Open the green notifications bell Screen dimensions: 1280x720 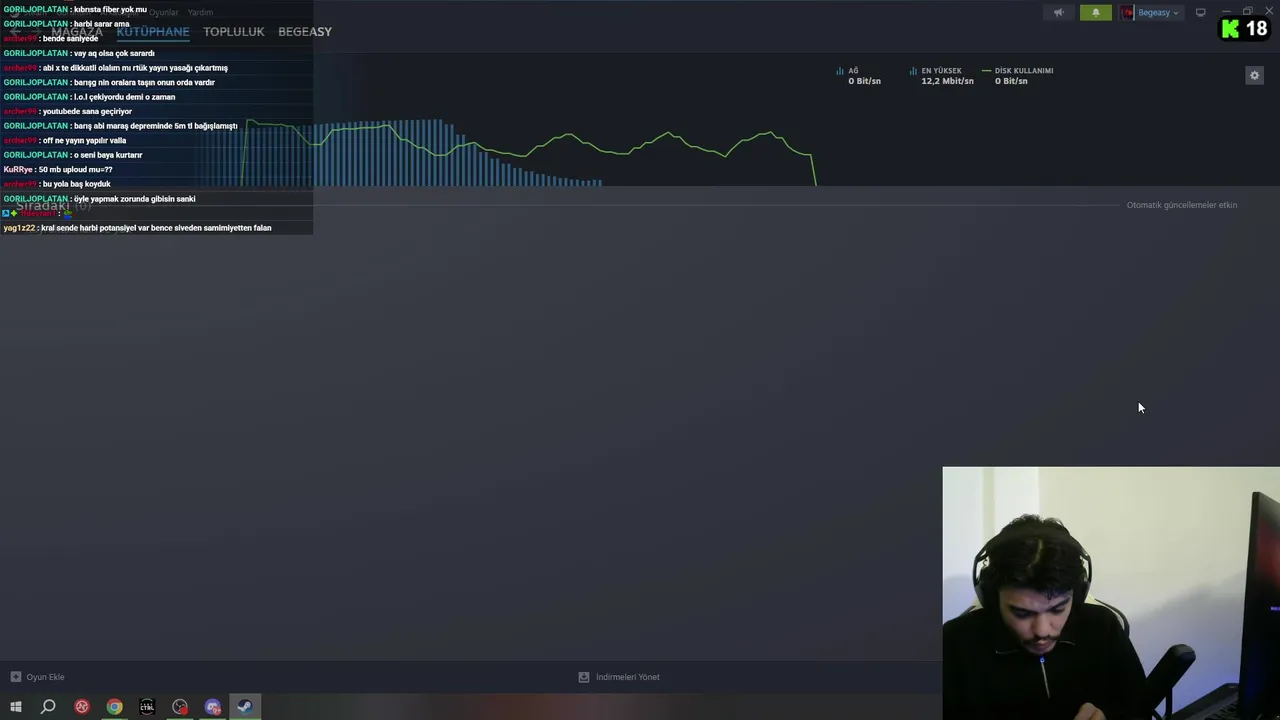click(x=1095, y=13)
